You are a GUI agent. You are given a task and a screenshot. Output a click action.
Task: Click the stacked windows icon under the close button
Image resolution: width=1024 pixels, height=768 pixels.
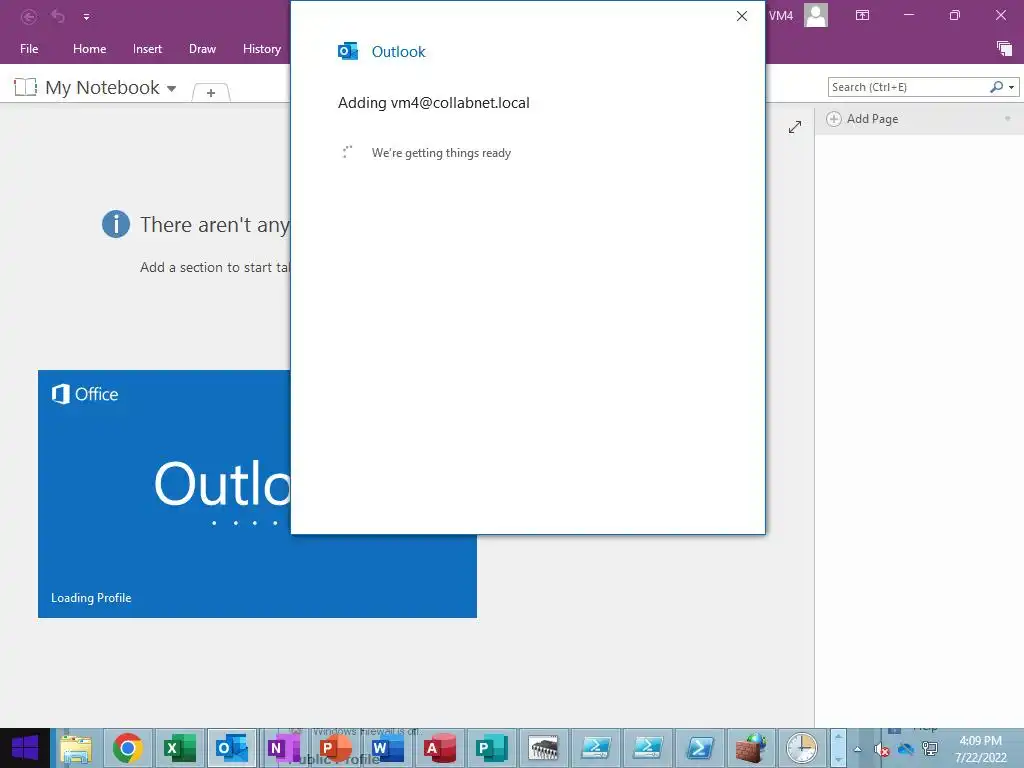1004,48
